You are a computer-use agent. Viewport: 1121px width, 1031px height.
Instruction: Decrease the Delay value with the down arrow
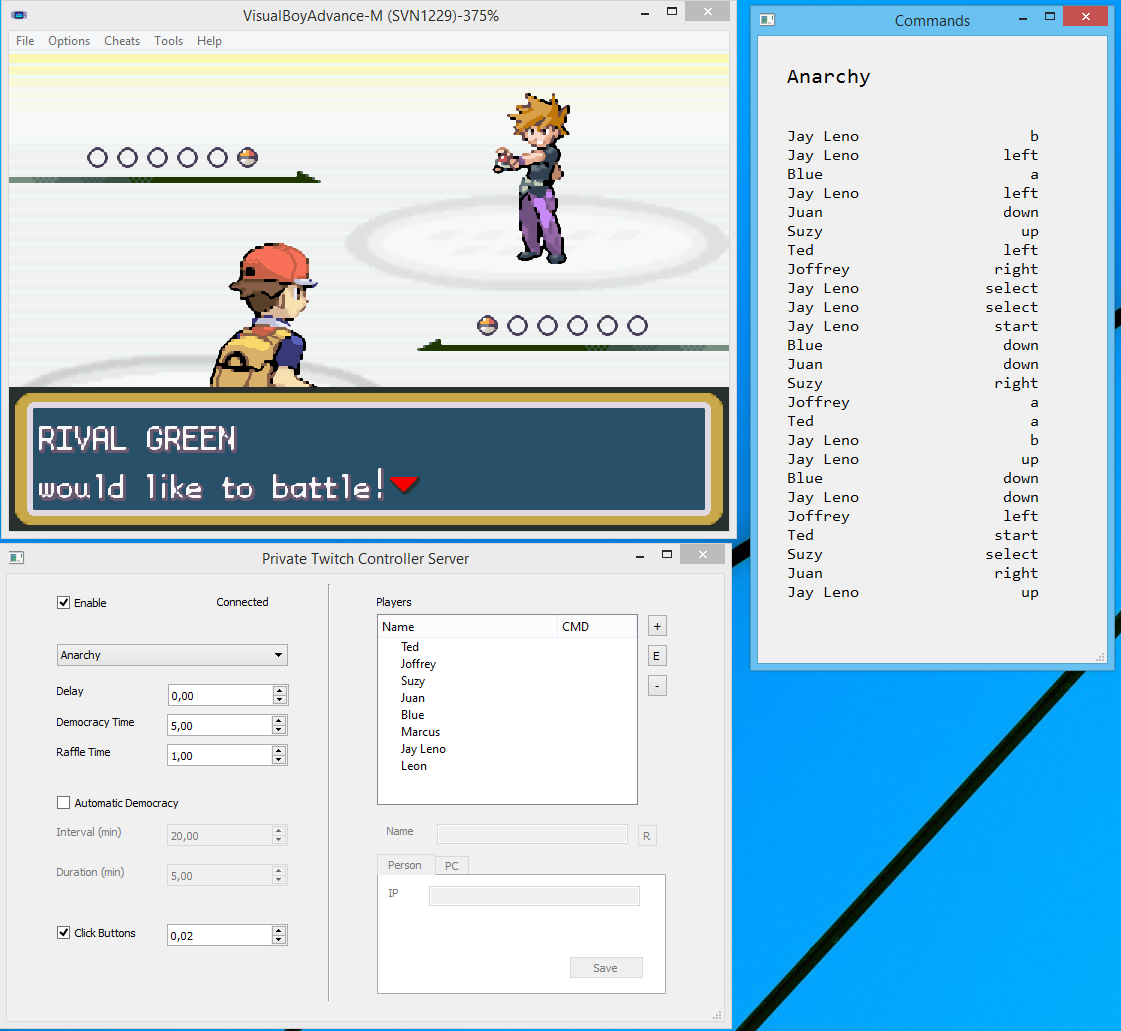click(x=280, y=700)
